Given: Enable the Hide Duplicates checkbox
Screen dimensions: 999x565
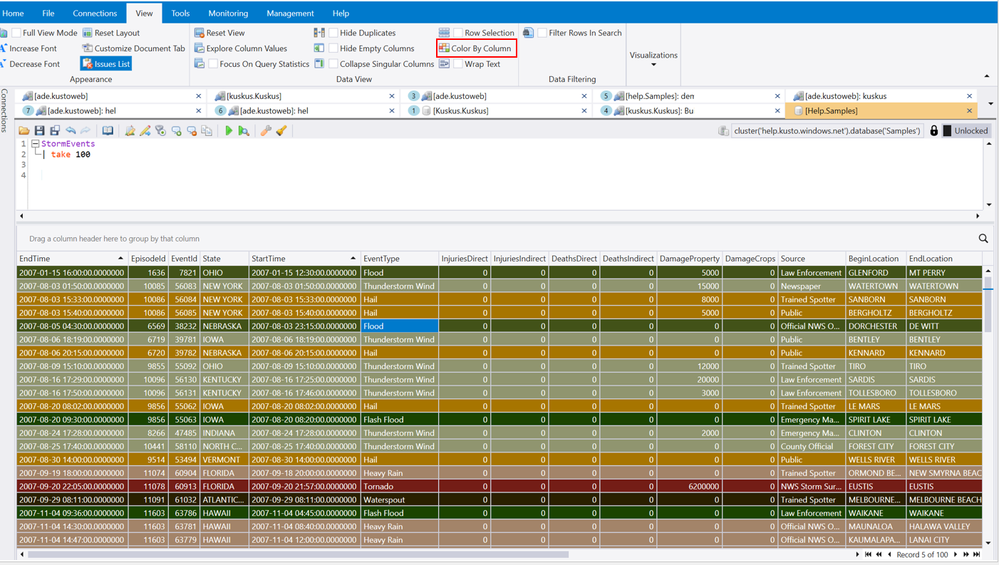Looking at the screenshot, I should click(333, 32).
